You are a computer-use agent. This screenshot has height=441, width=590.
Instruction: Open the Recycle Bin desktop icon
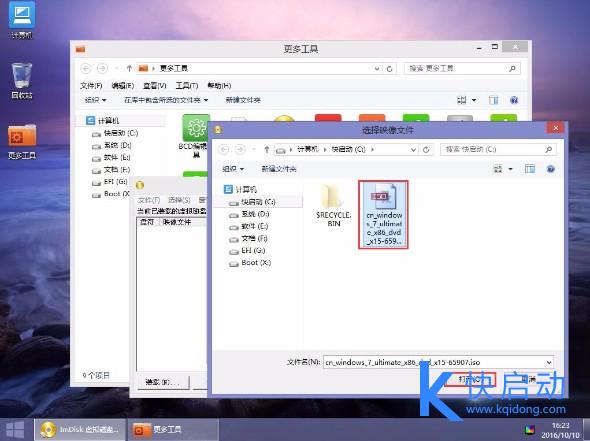(x=22, y=81)
